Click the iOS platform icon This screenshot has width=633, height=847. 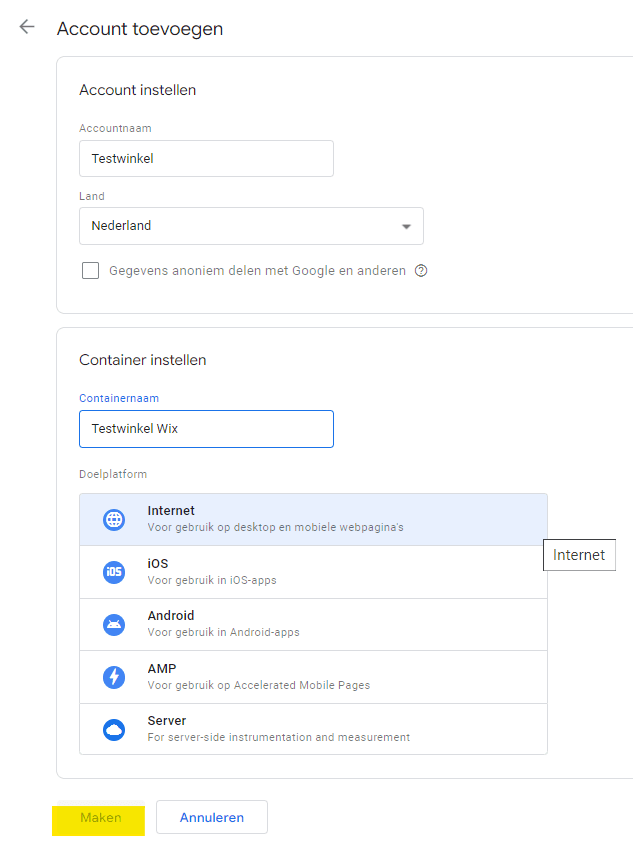coord(114,572)
